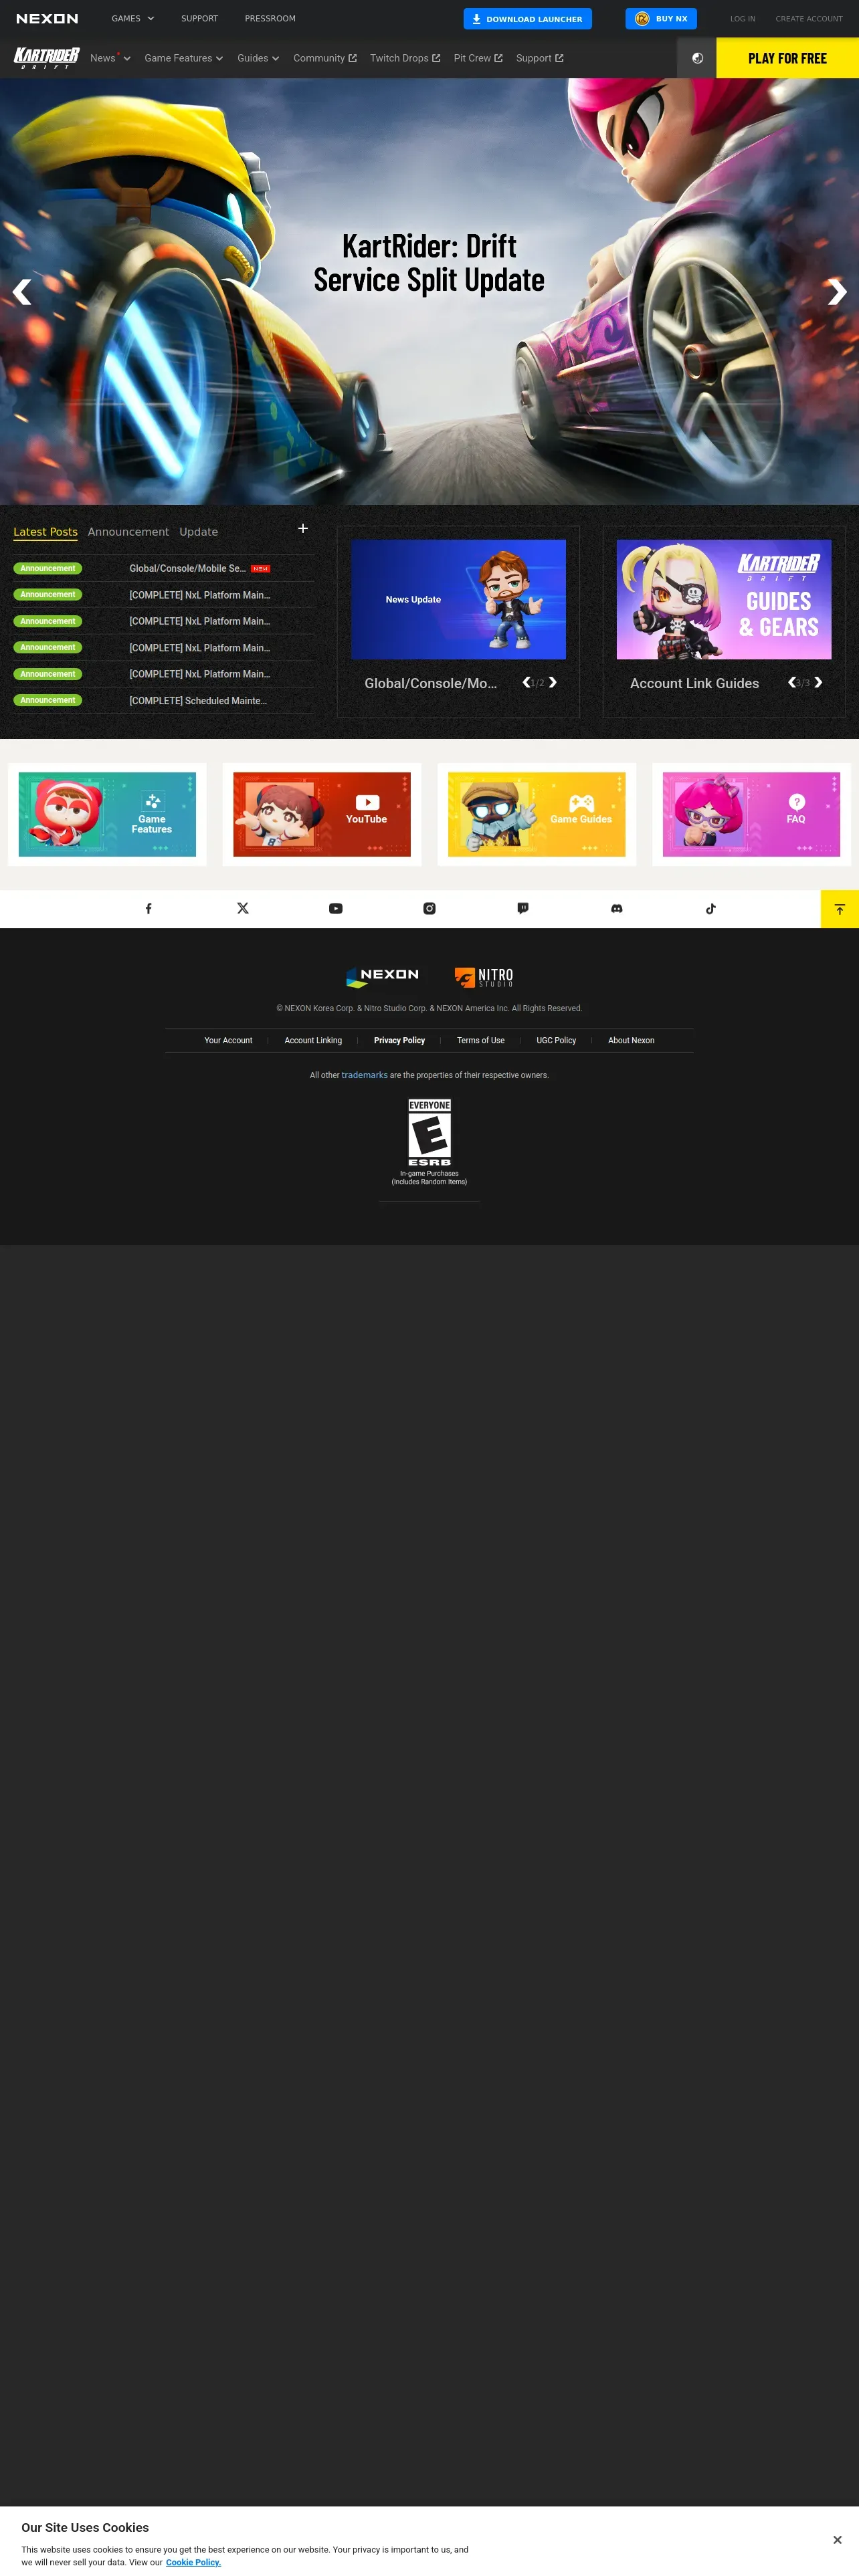Open the FAQ tile
The height and width of the screenshot is (2576, 859).
point(751,814)
